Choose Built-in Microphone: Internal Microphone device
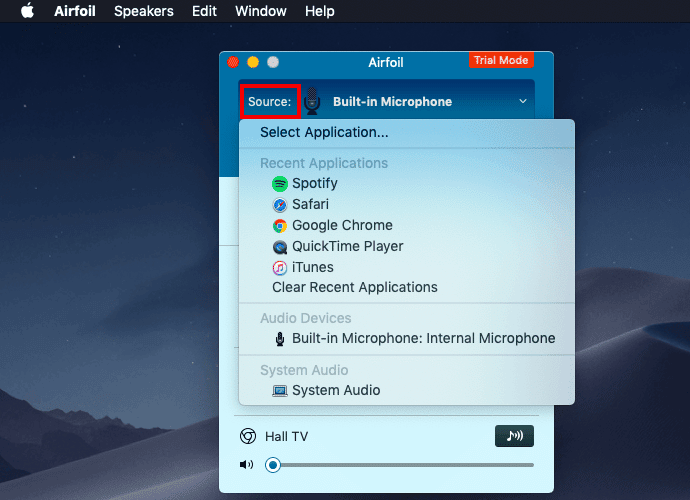 (407, 338)
